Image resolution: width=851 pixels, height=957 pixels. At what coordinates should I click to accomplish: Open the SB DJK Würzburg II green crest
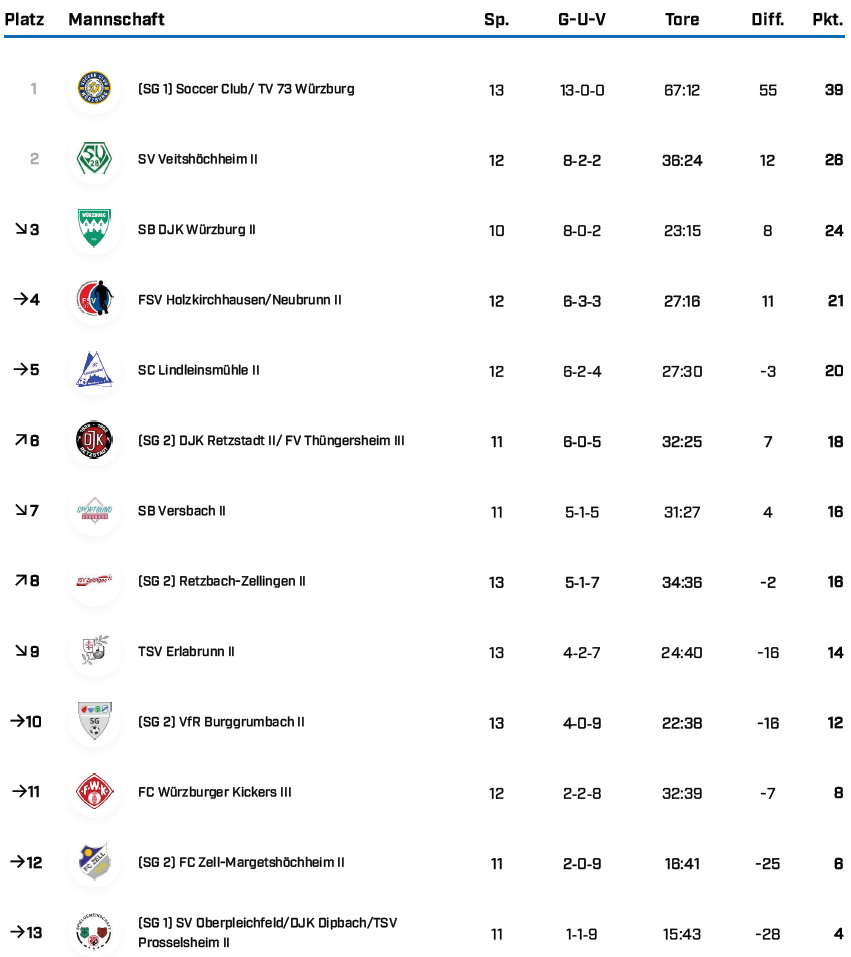click(95, 229)
